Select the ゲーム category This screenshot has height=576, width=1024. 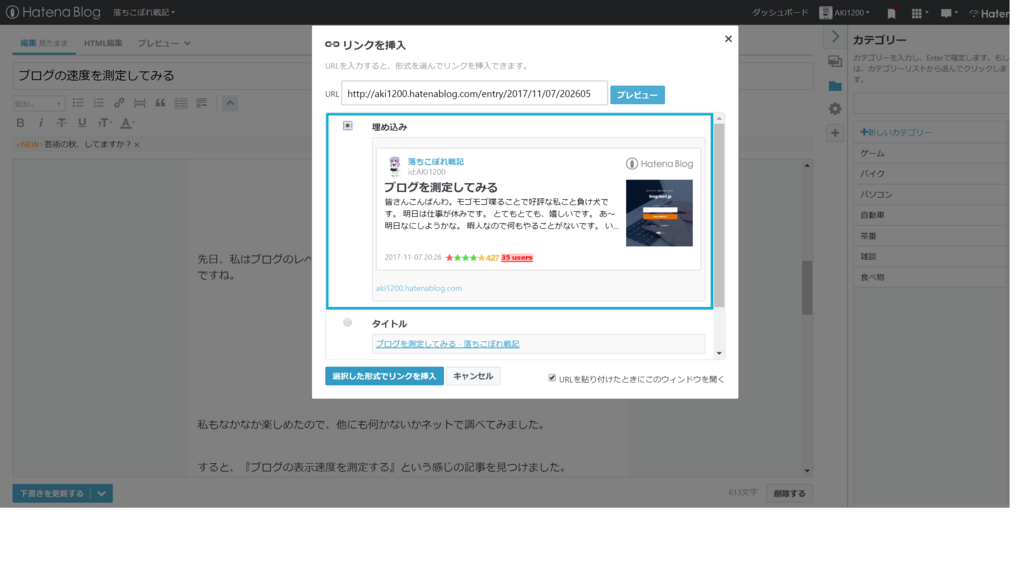pos(931,153)
